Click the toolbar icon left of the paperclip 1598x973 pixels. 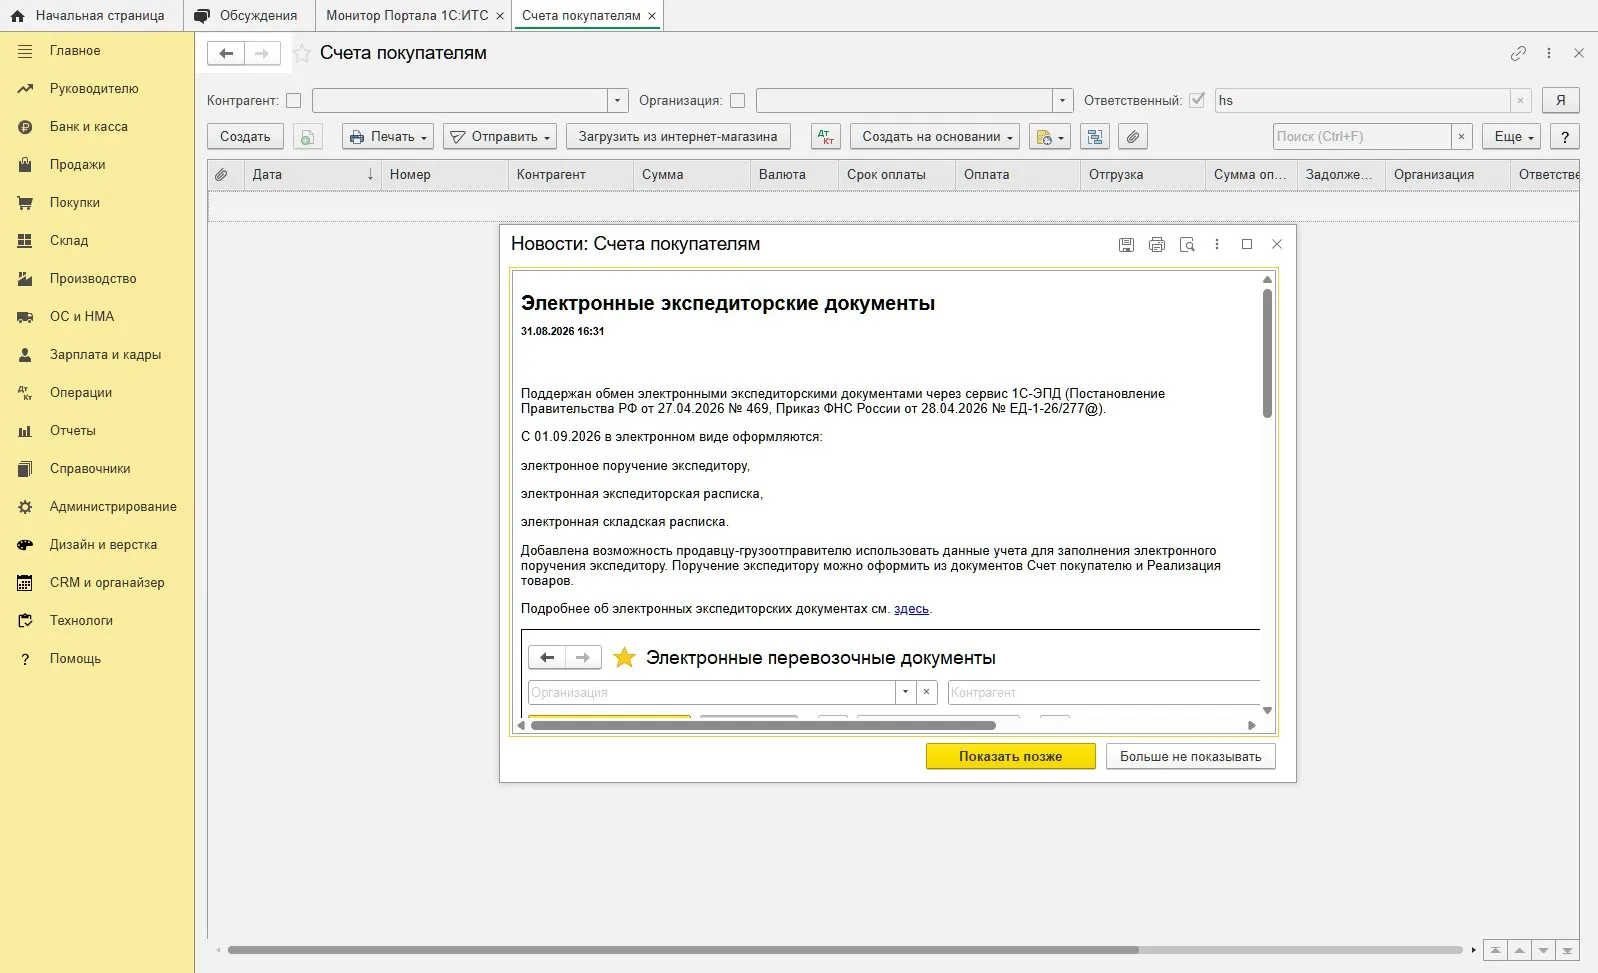(1095, 137)
